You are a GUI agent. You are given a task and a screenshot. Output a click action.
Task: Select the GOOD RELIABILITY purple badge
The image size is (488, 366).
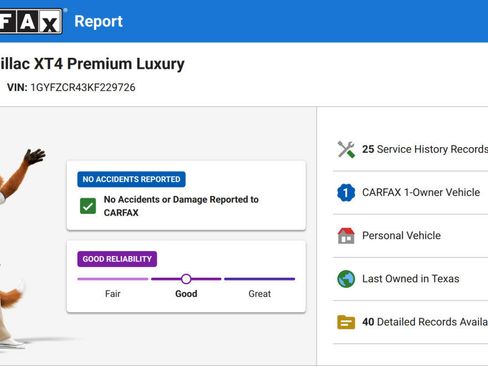[117, 259]
